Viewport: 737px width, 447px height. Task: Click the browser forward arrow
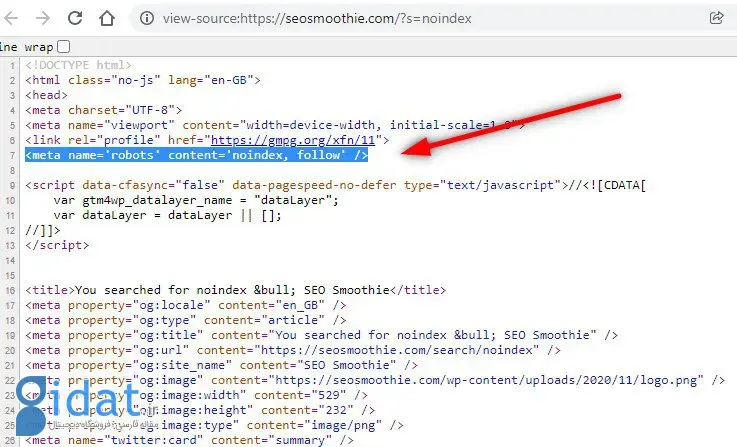[41, 17]
